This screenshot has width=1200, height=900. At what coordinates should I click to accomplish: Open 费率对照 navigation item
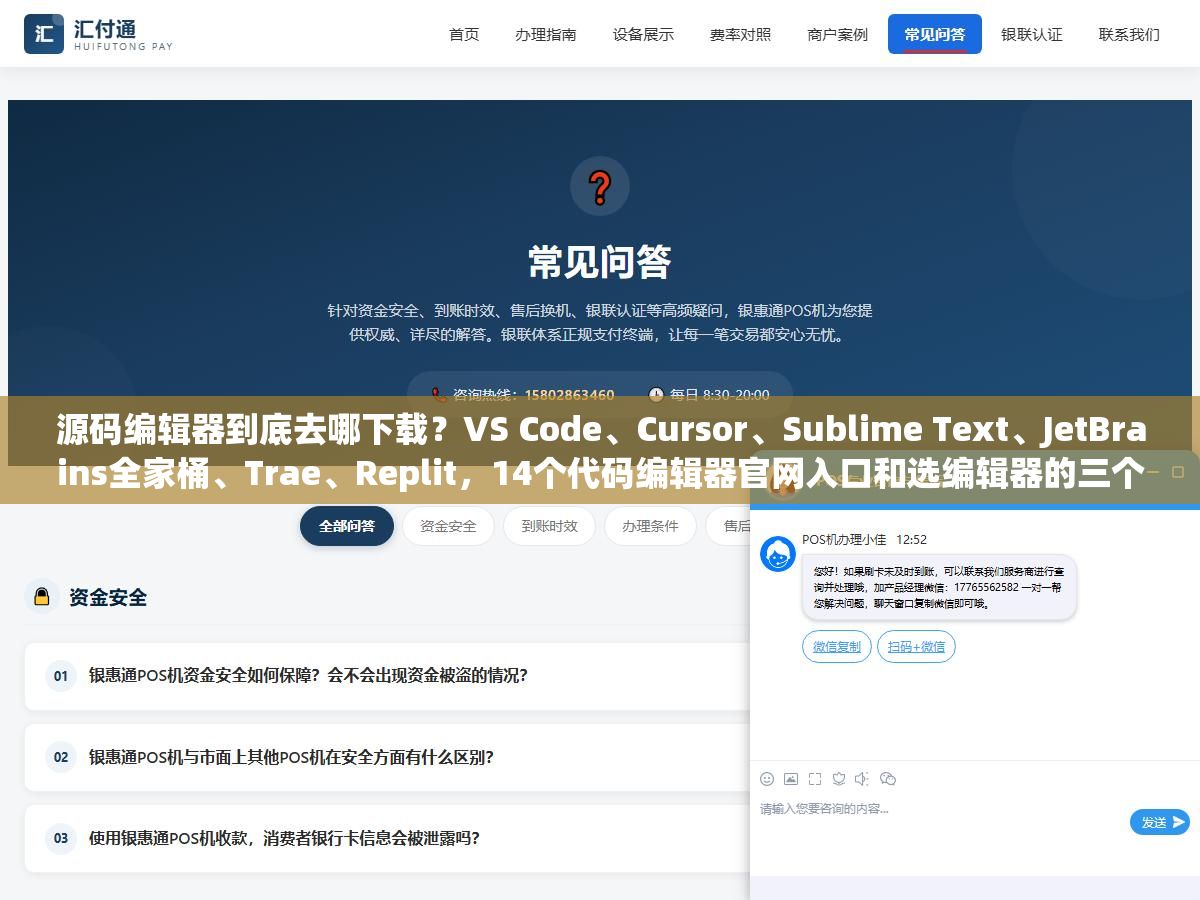pyautogui.click(x=741, y=34)
